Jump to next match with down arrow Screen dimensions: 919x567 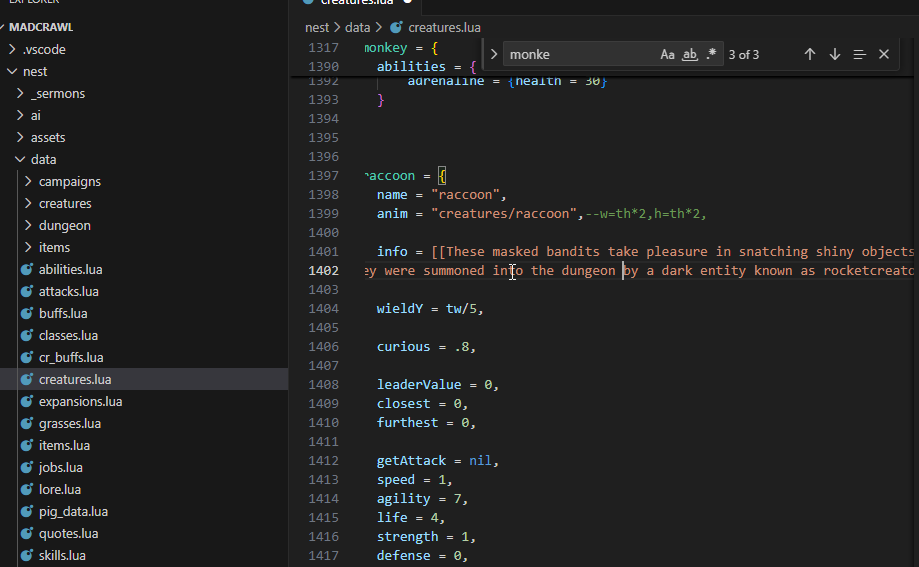point(835,54)
